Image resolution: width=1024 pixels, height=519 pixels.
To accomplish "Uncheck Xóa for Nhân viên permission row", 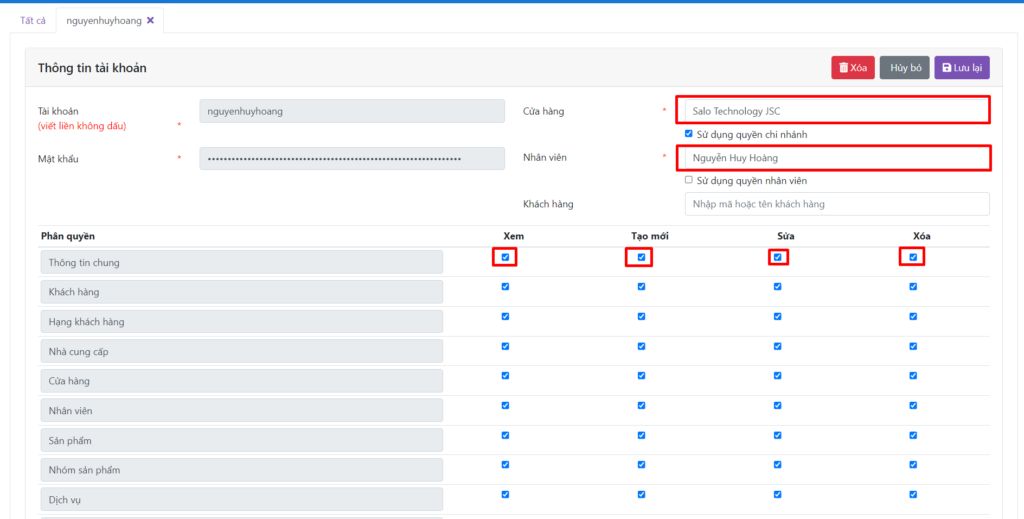I will 913,405.
